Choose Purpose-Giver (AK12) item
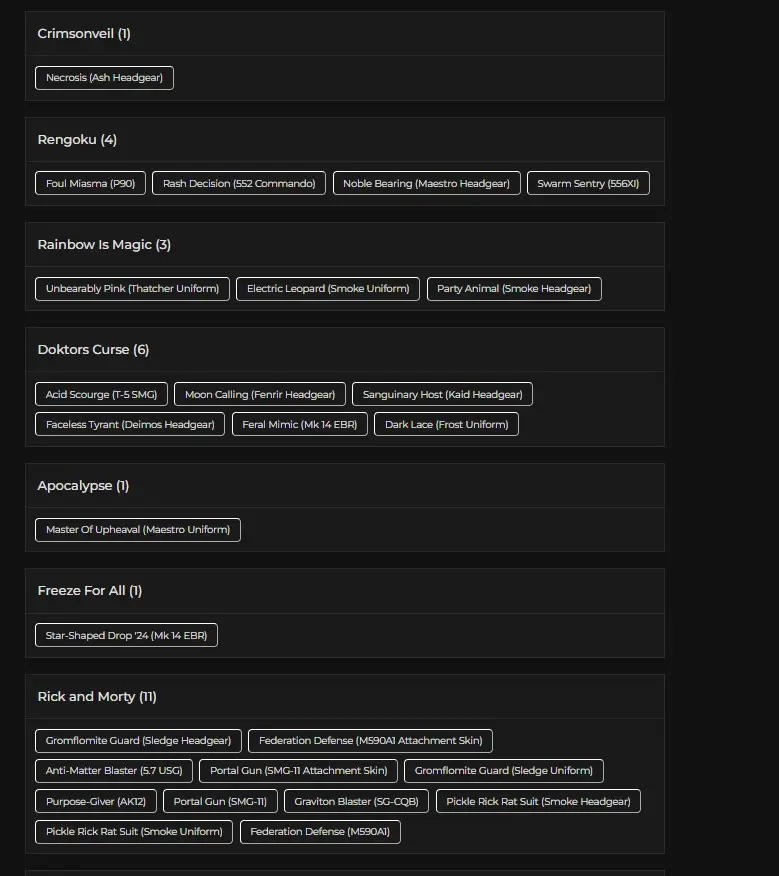Image resolution: width=779 pixels, height=876 pixels. [x=95, y=801]
